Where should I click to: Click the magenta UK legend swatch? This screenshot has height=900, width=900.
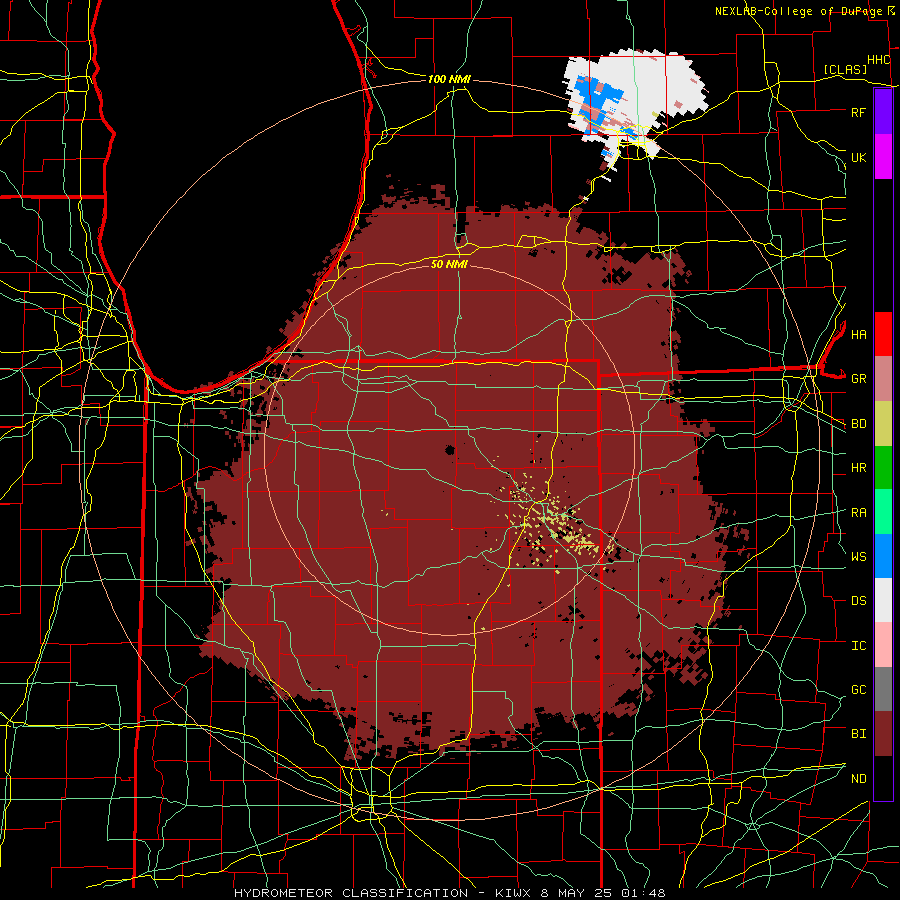click(x=883, y=157)
